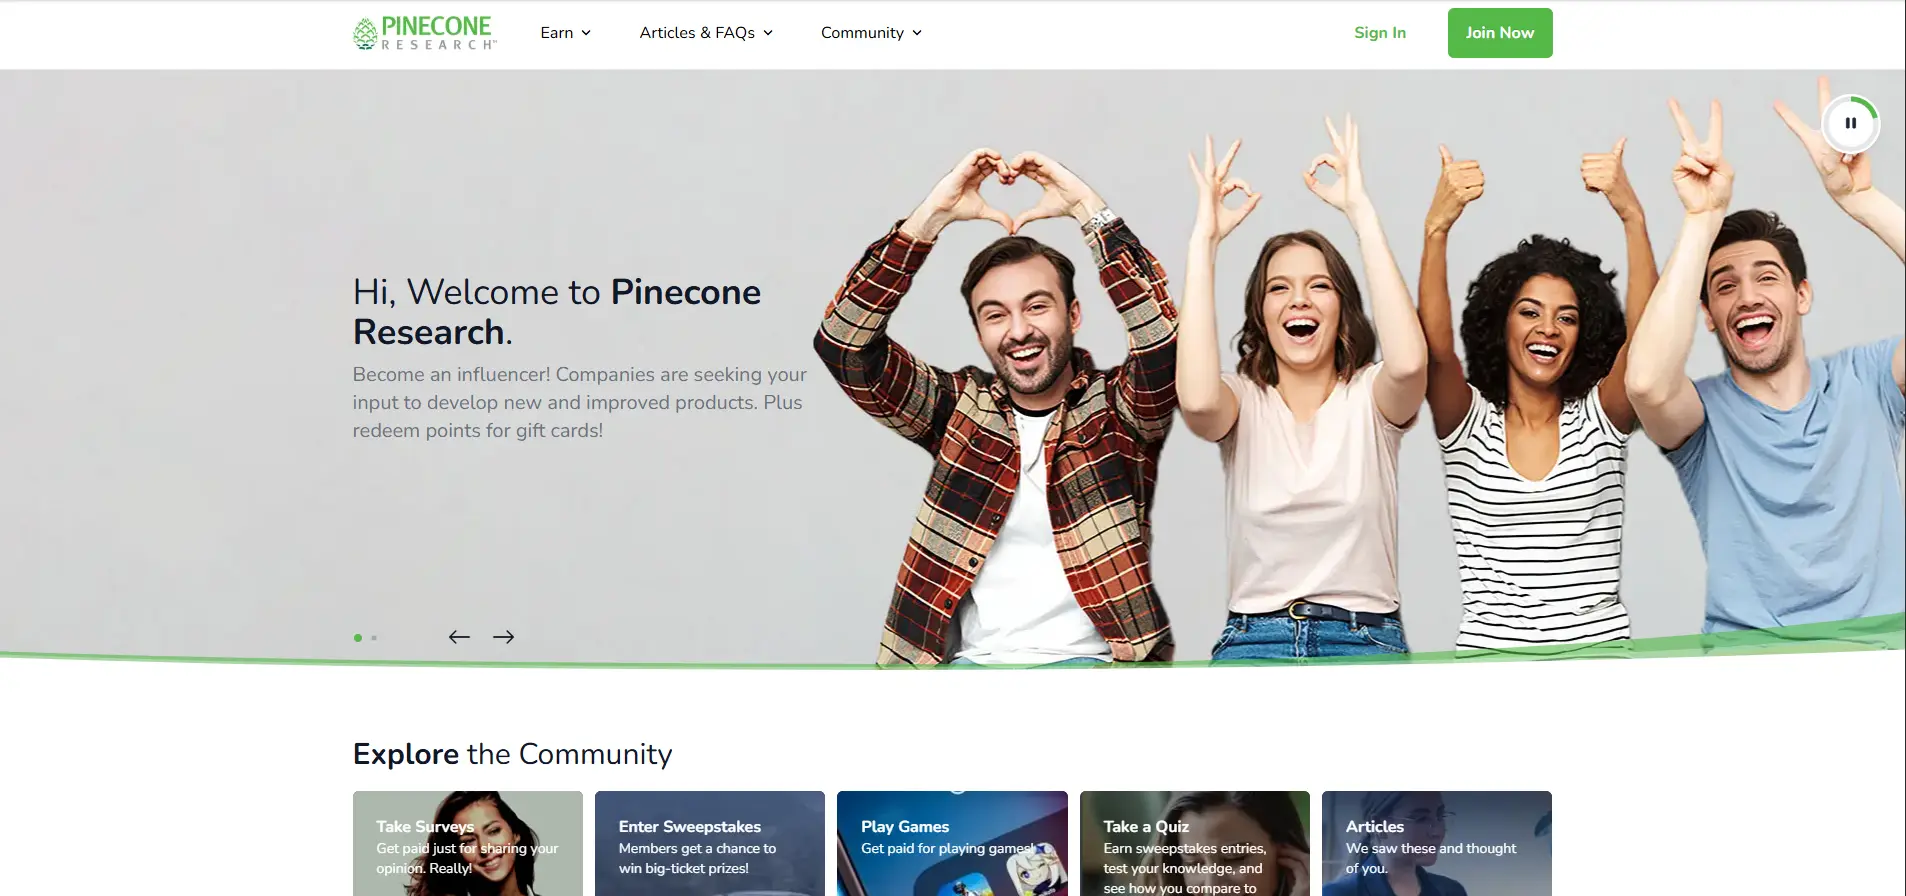1906x896 pixels.
Task: Expand the Community dropdown chevron
Action: point(917,33)
